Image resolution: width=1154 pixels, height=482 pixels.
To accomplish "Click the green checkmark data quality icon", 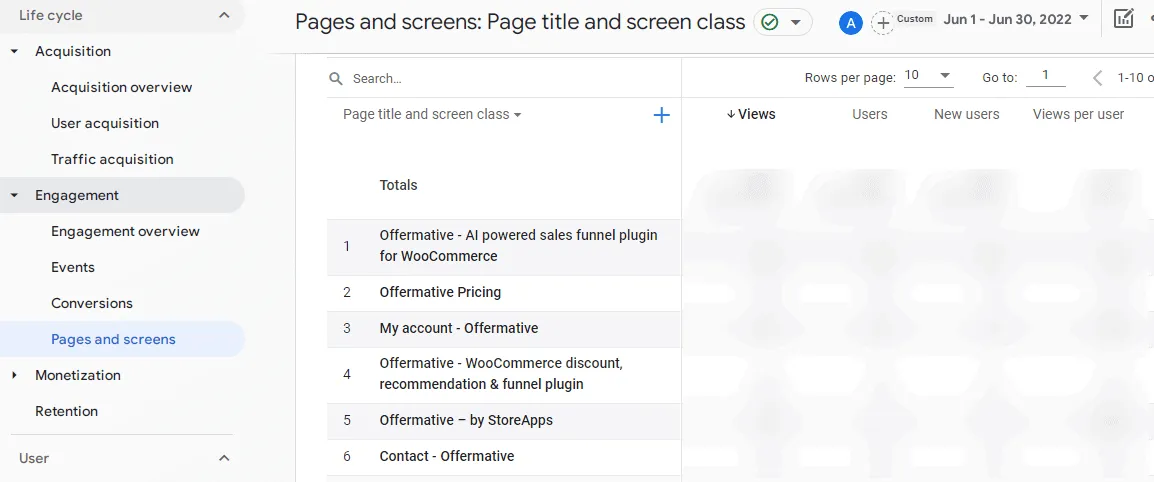I will click(770, 22).
